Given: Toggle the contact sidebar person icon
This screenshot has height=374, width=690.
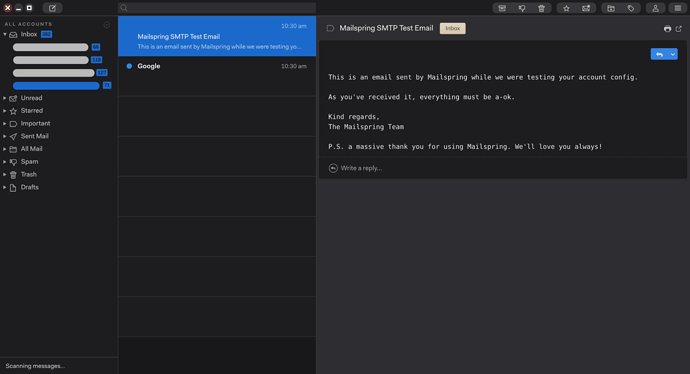Looking at the screenshot, I should tap(655, 8).
